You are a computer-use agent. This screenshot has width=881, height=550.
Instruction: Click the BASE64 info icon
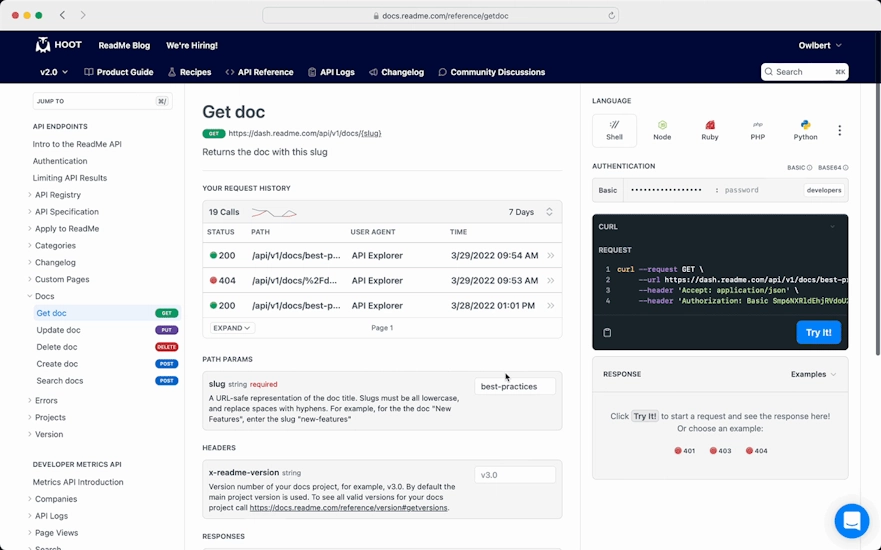(x=846, y=167)
